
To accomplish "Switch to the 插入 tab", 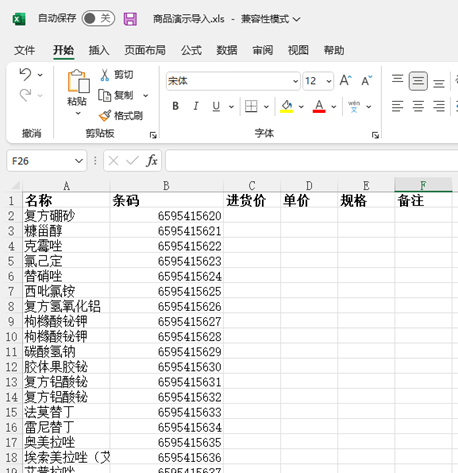I will pyautogui.click(x=99, y=50).
